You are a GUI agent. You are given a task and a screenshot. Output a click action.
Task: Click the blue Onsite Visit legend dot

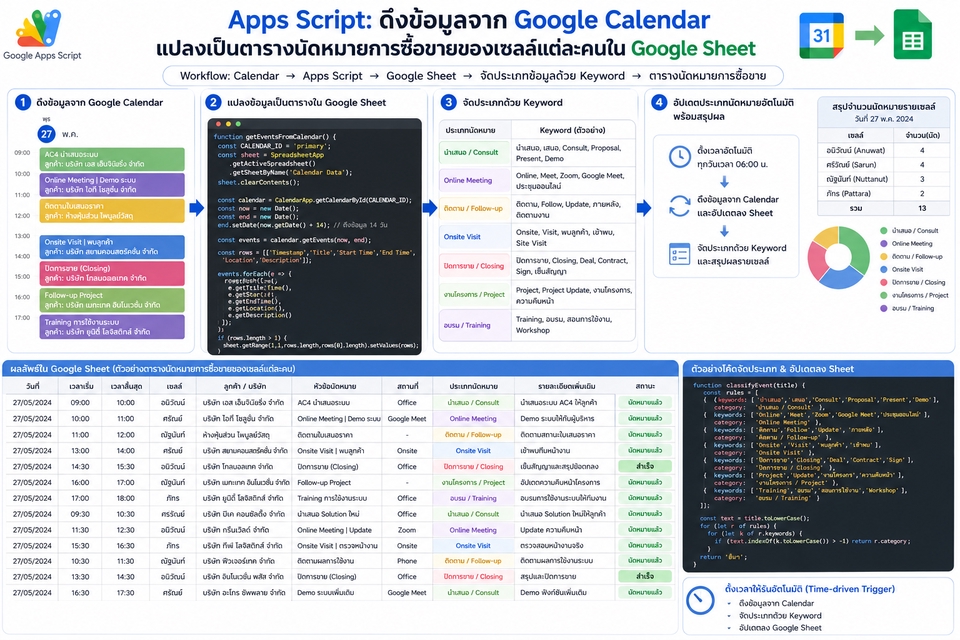coord(883,269)
